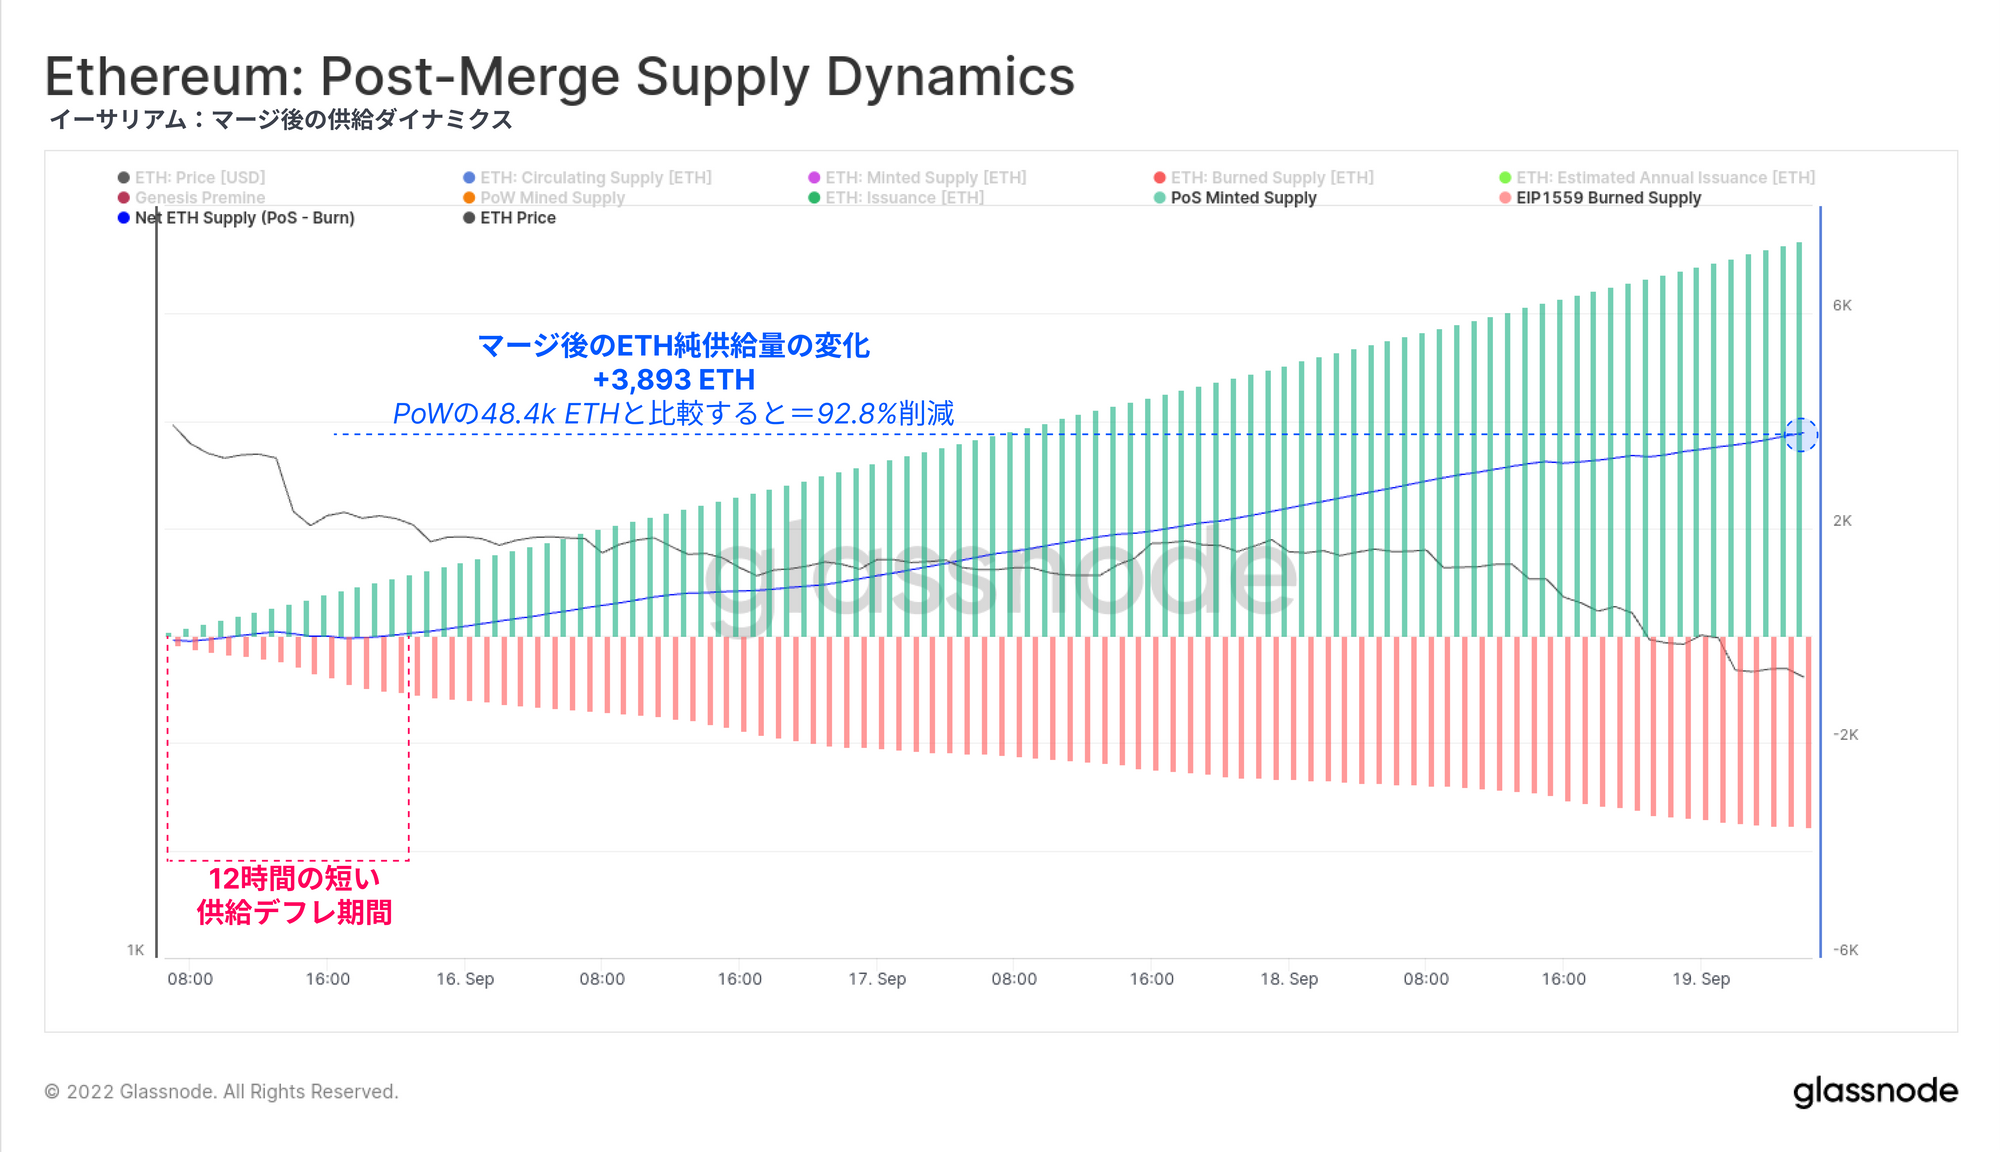2000x1152 pixels.
Task: Click the glassnode logo at bottom right
Action: (x=1875, y=1091)
